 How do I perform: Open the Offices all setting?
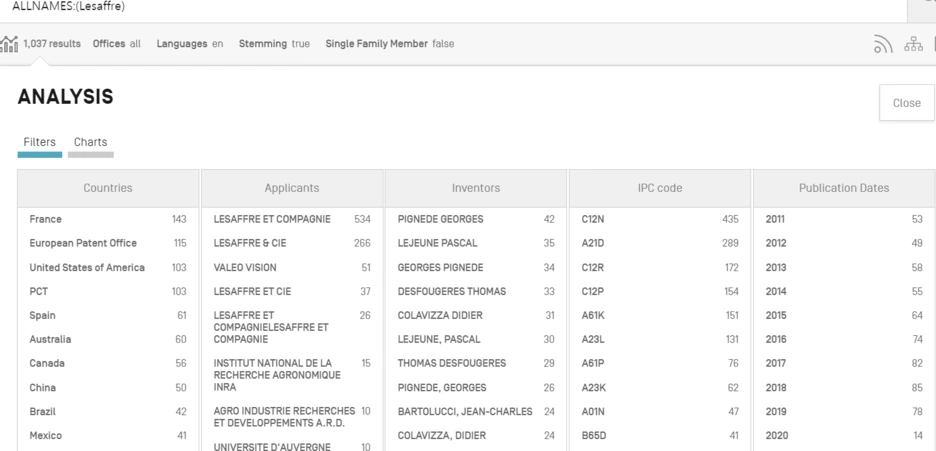pyautogui.click(x=117, y=44)
